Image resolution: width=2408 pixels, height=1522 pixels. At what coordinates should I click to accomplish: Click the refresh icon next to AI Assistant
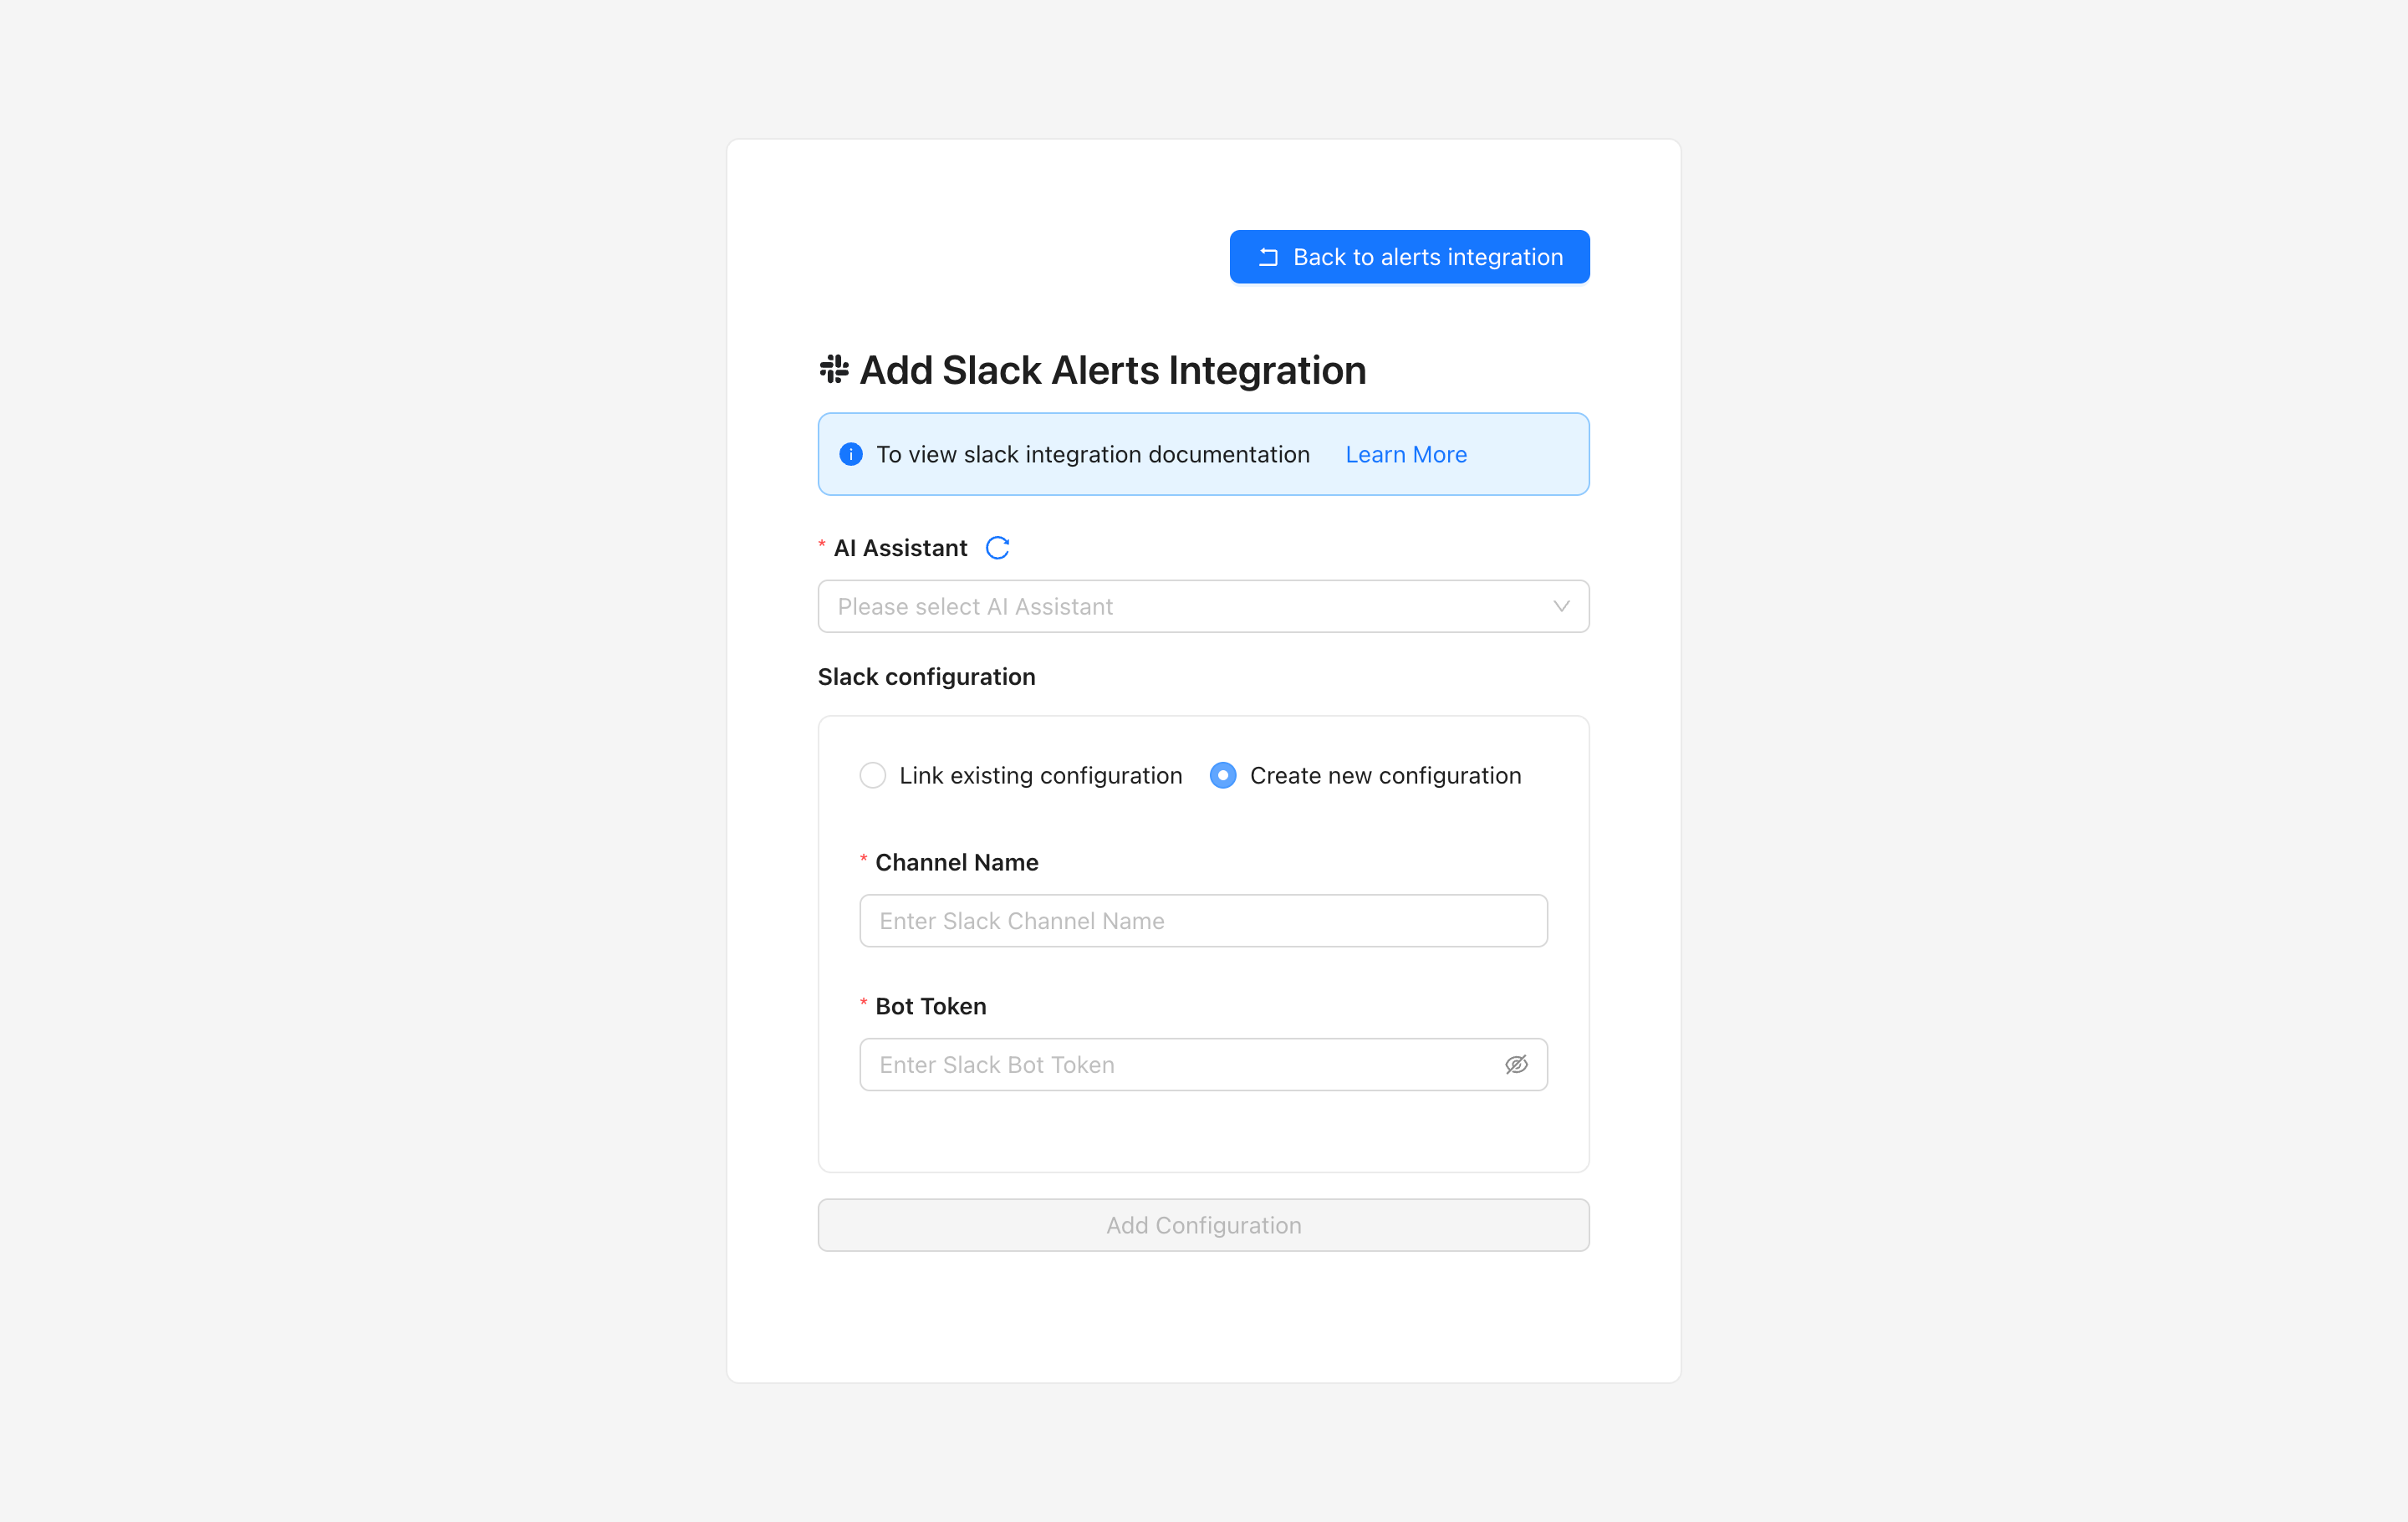(997, 548)
